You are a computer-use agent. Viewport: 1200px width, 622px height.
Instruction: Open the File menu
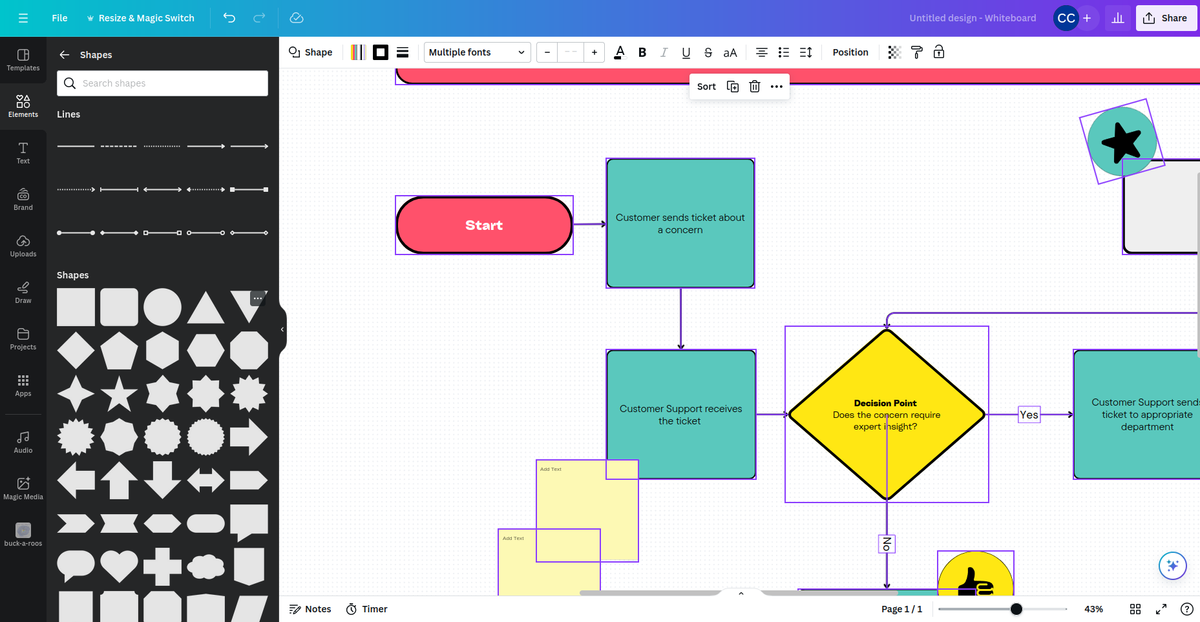[60, 18]
